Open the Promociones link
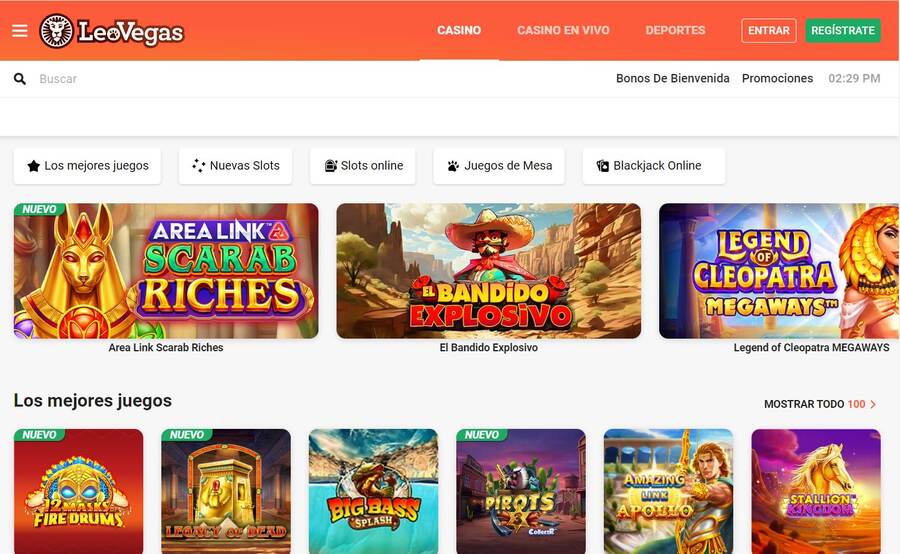900x554 pixels. pyautogui.click(x=777, y=79)
